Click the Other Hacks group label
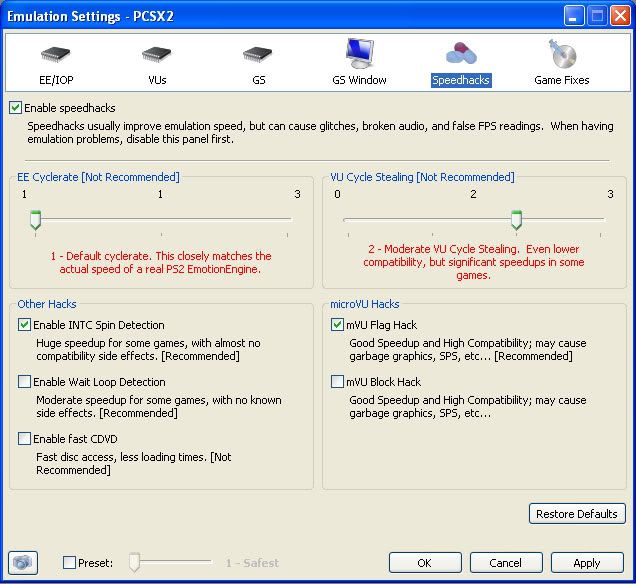Image resolution: width=636 pixels, height=584 pixels. point(47,304)
